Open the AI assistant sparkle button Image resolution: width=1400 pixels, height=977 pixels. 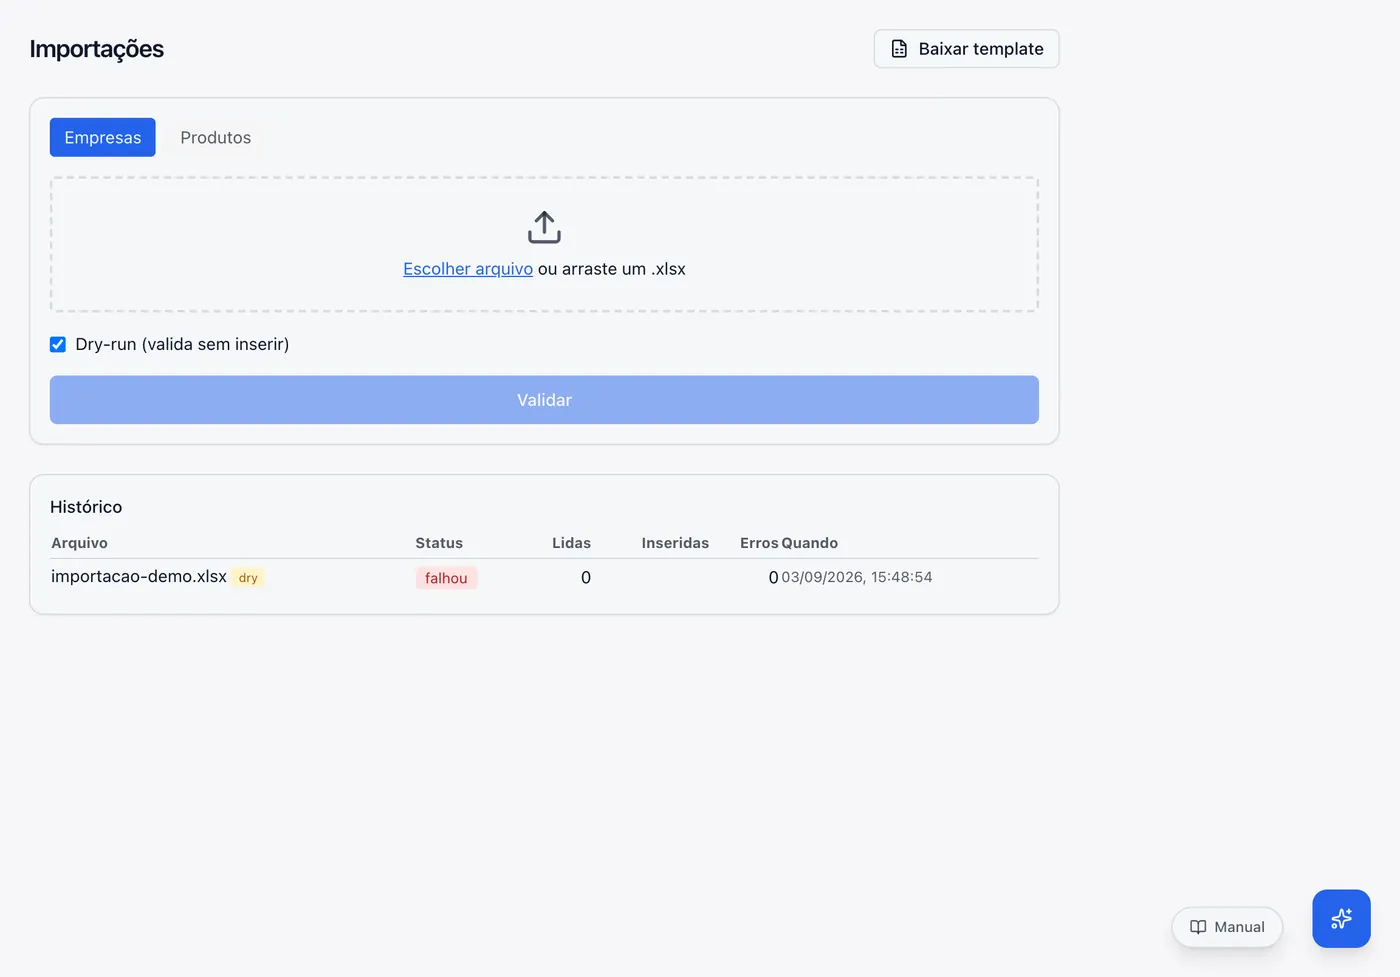pyautogui.click(x=1341, y=918)
